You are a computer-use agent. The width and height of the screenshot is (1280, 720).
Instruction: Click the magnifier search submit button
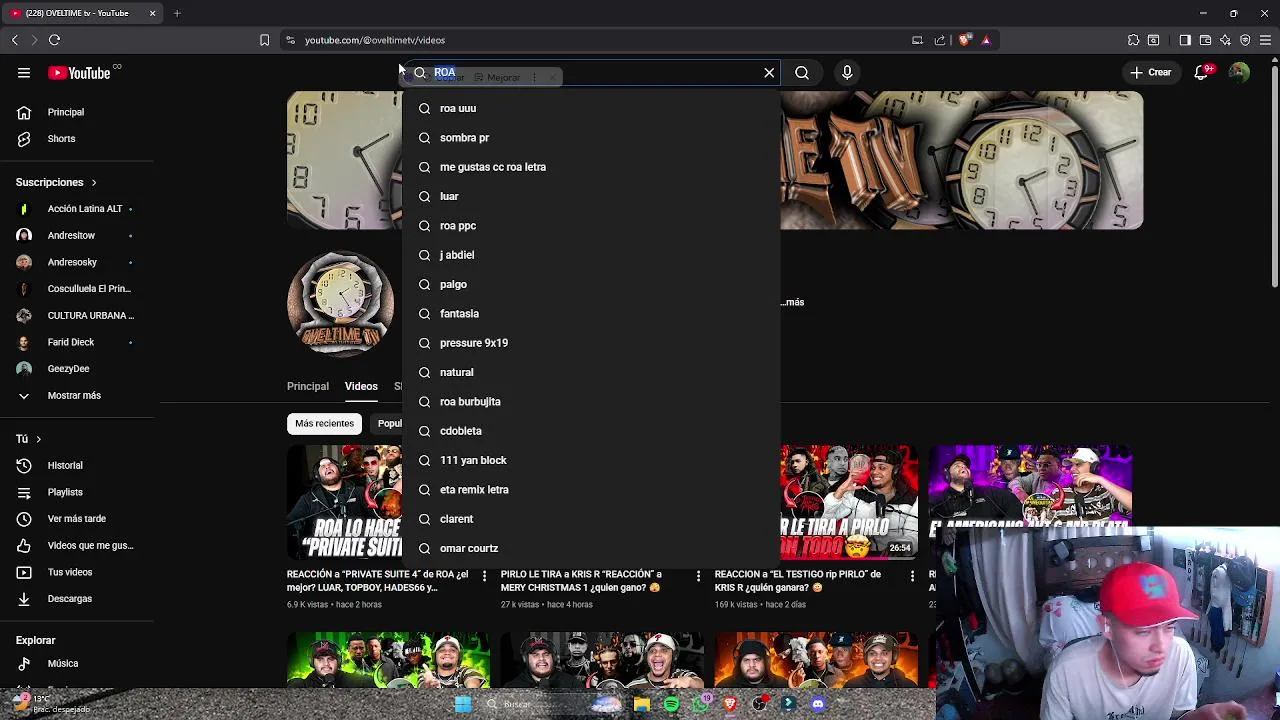pos(802,72)
